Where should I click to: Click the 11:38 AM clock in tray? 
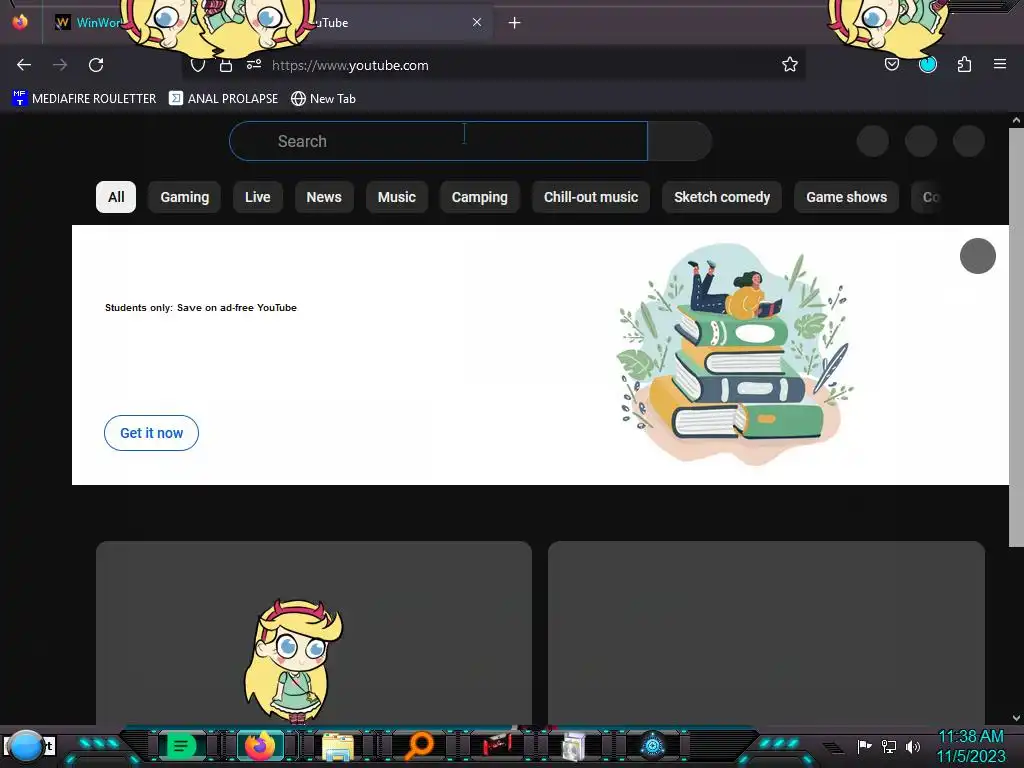click(x=971, y=737)
